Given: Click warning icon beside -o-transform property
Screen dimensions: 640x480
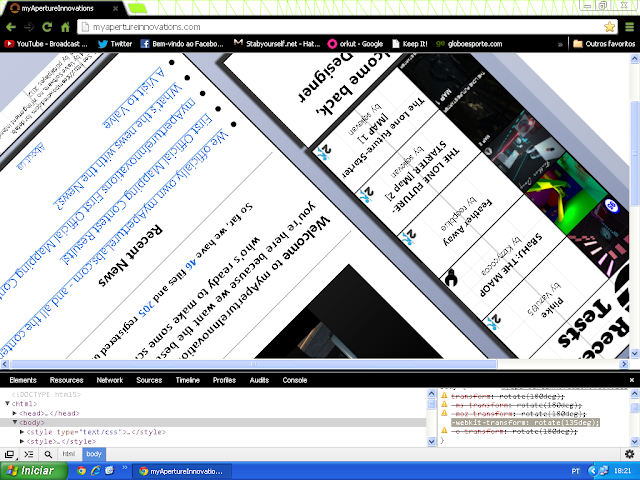Looking at the screenshot, I should 444,431.
